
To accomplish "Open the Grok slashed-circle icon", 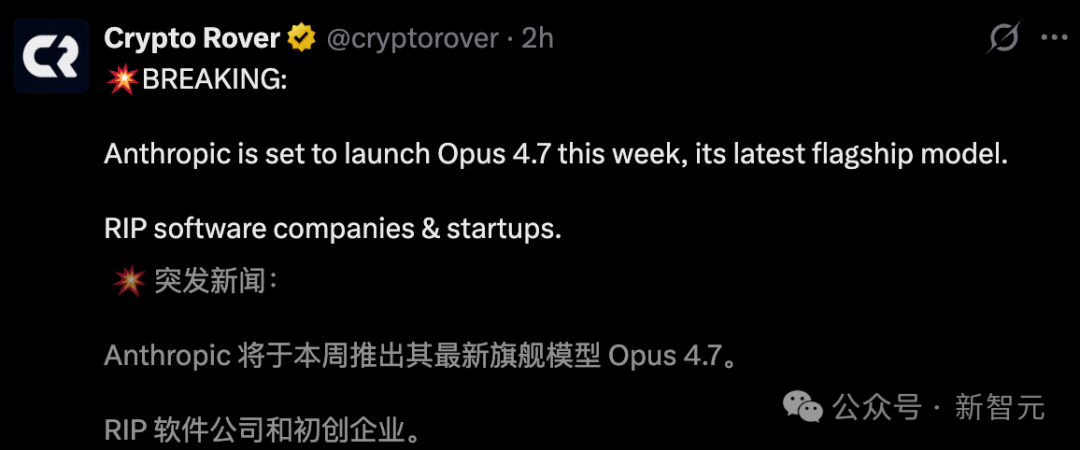I will (1003, 39).
